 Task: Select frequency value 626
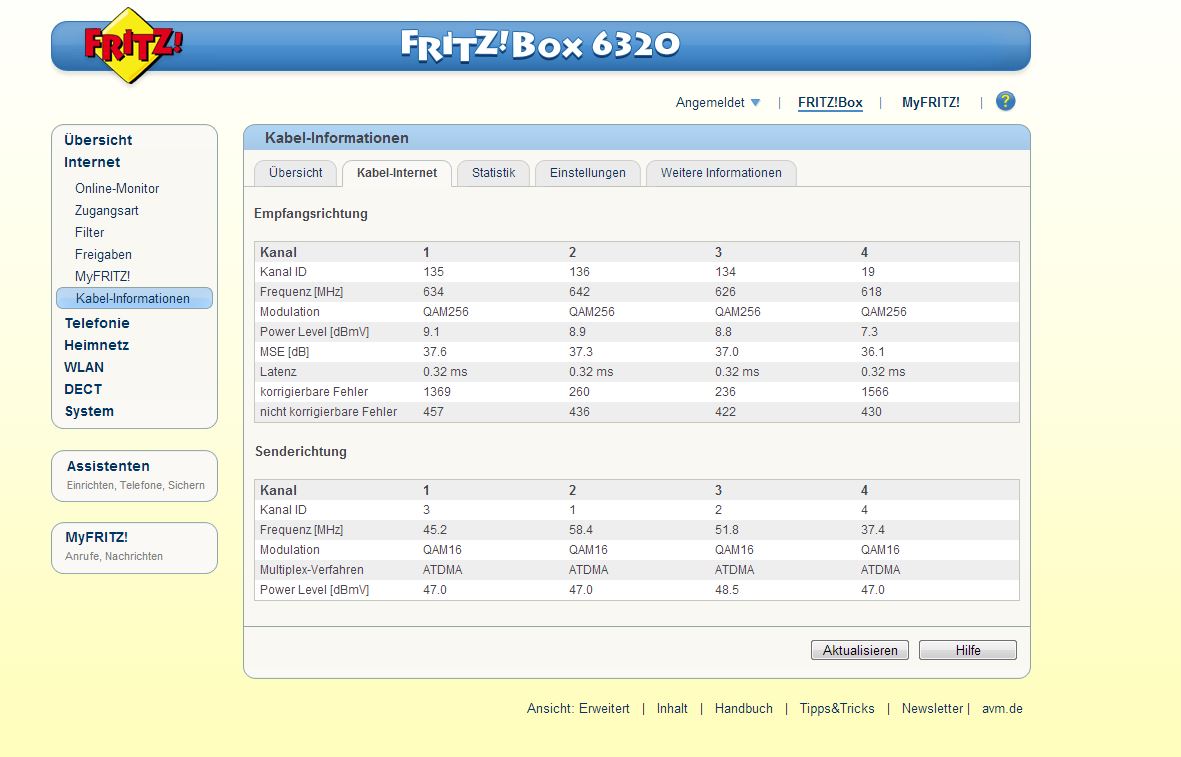725,292
